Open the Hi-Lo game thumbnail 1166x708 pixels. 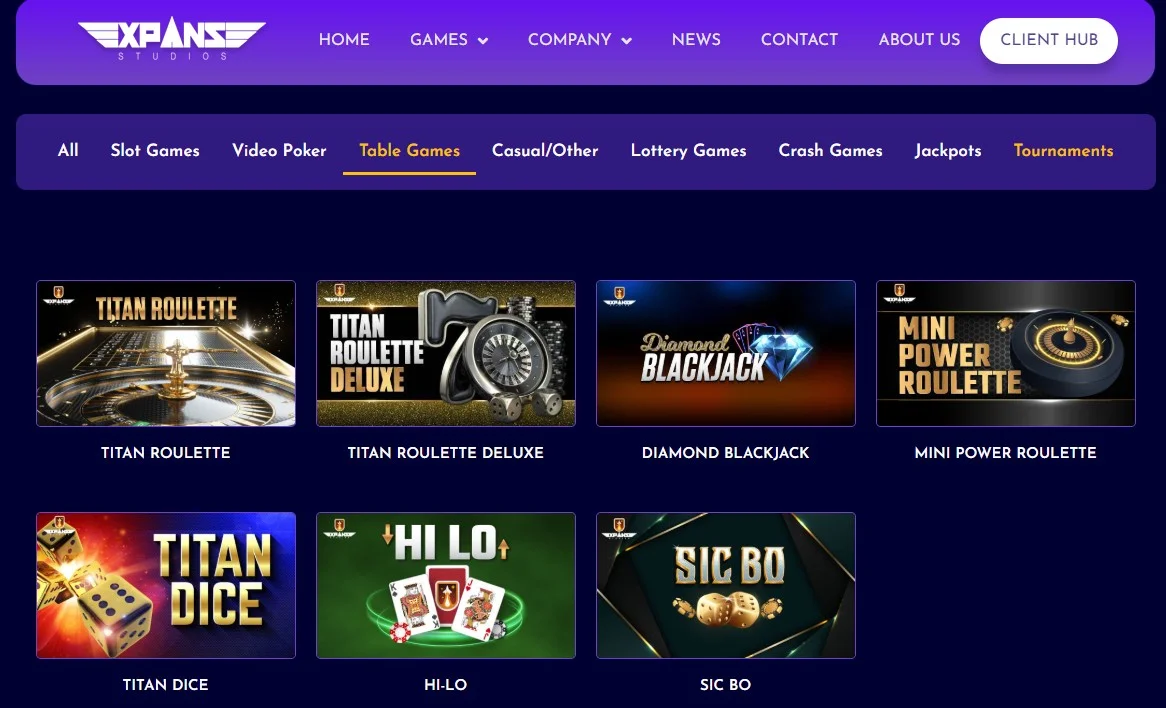pyautogui.click(x=445, y=585)
